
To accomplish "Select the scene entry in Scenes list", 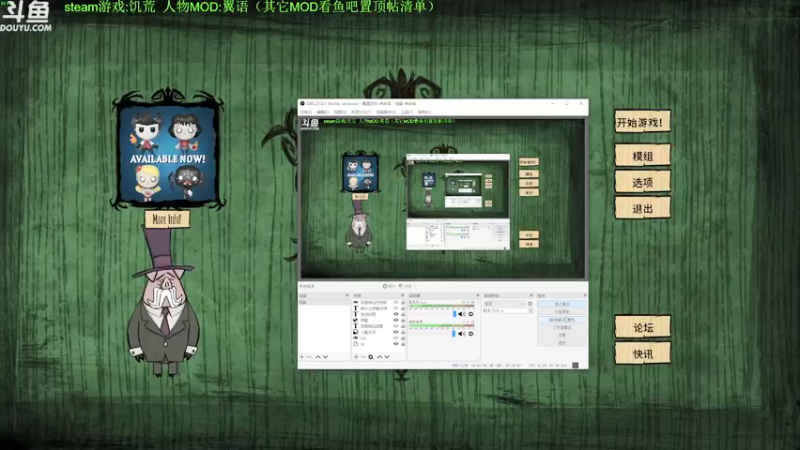I will tap(324, 302).
